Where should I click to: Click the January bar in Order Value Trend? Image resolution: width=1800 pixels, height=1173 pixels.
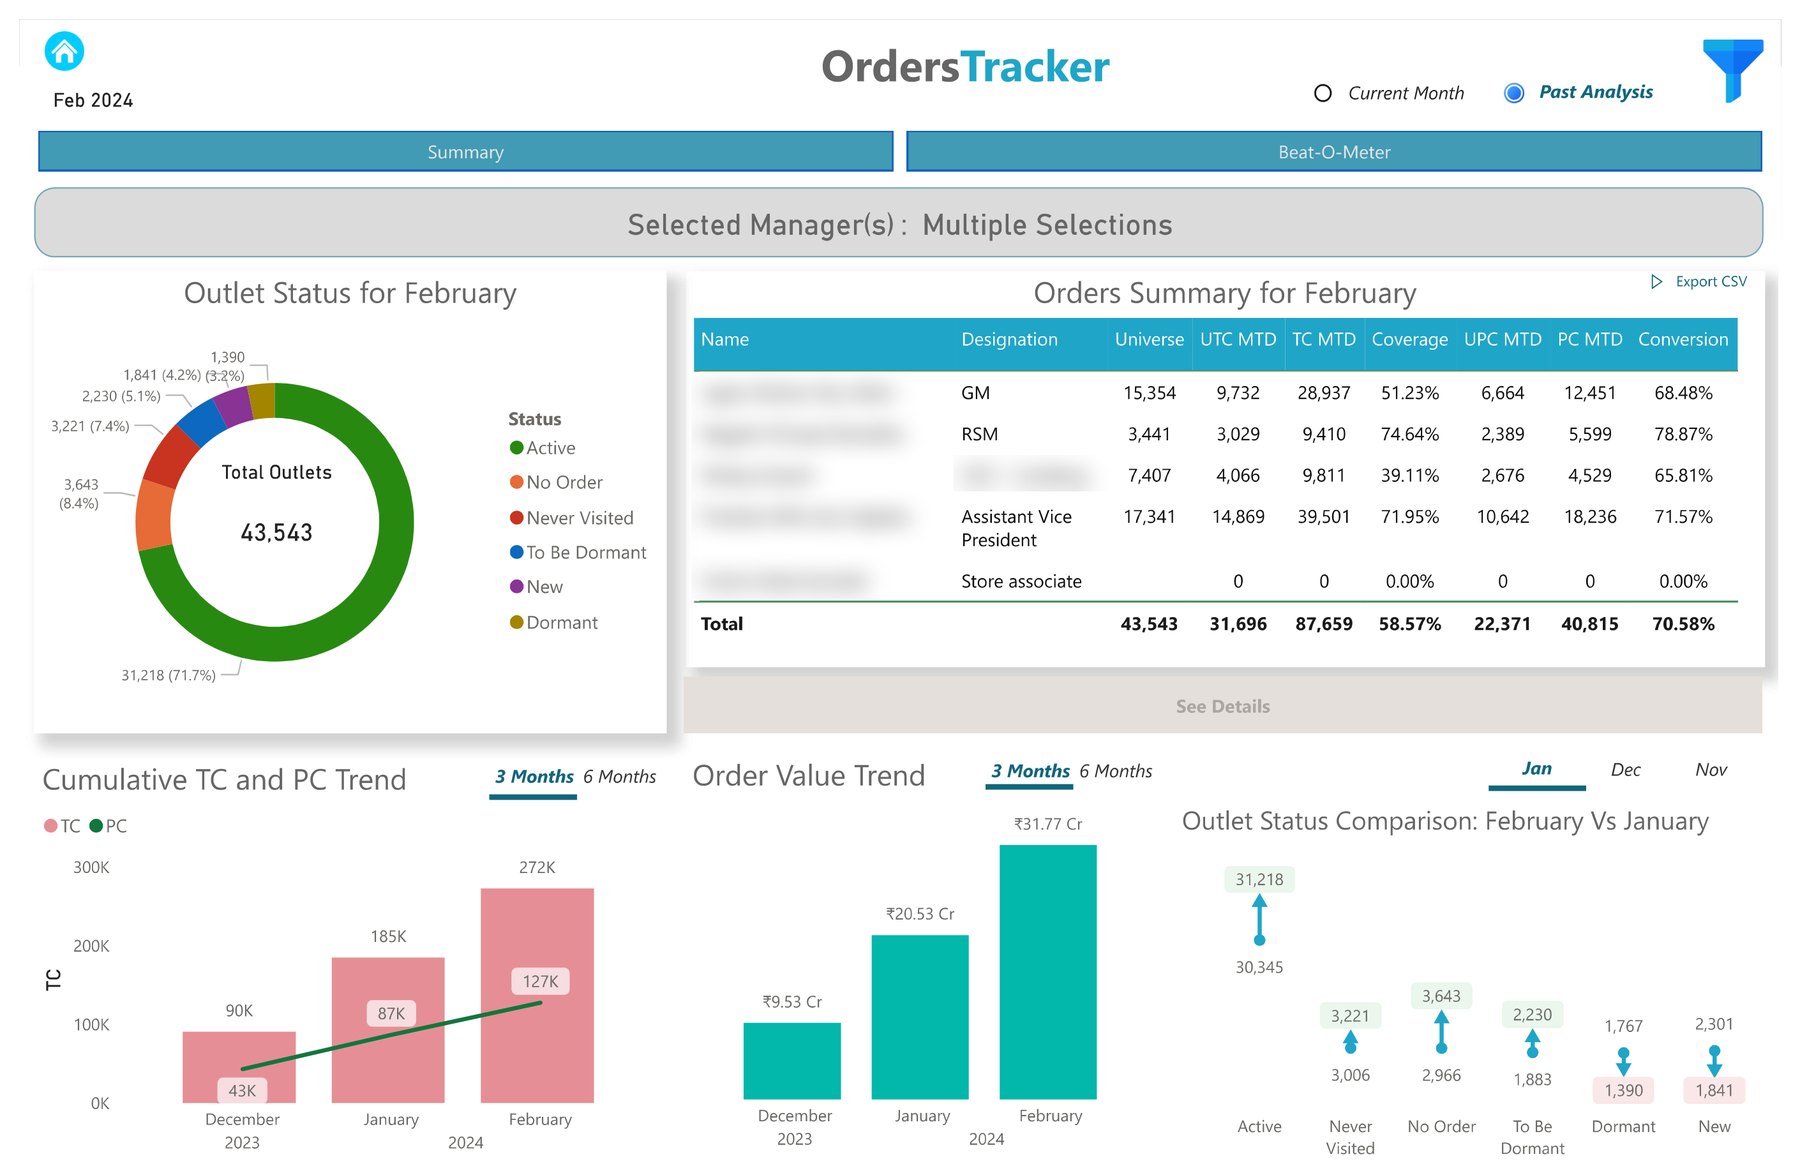point(920,1017)
